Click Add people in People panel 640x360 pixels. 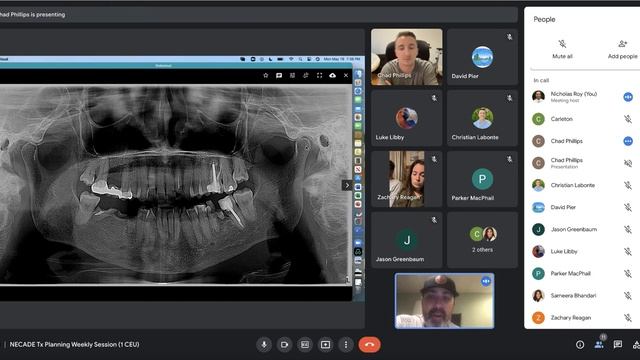622,49
